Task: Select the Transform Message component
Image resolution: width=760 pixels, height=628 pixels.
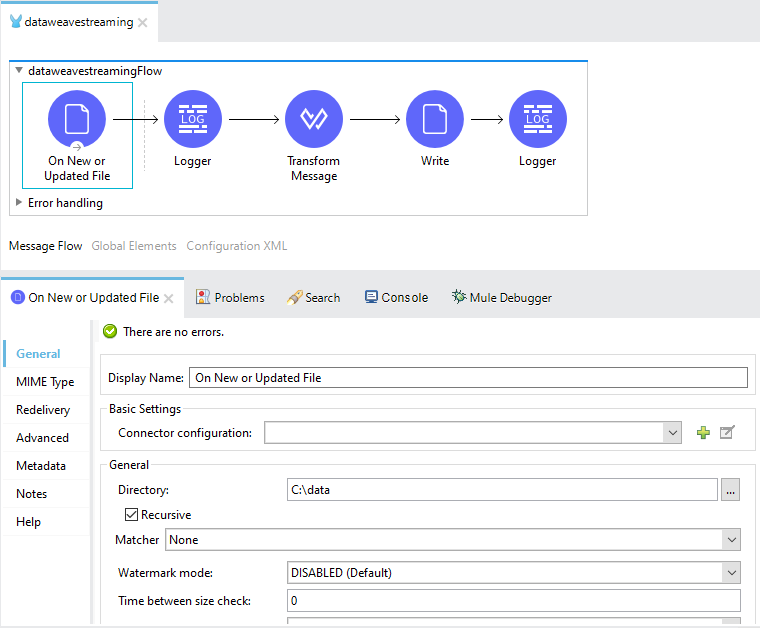Action: pyautogui.click(x=314, y=119)
